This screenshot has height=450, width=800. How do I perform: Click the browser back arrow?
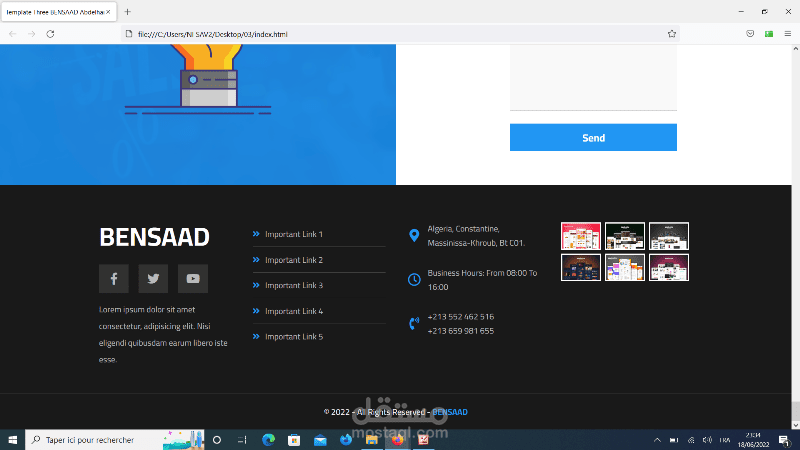(x=13, y=34)
